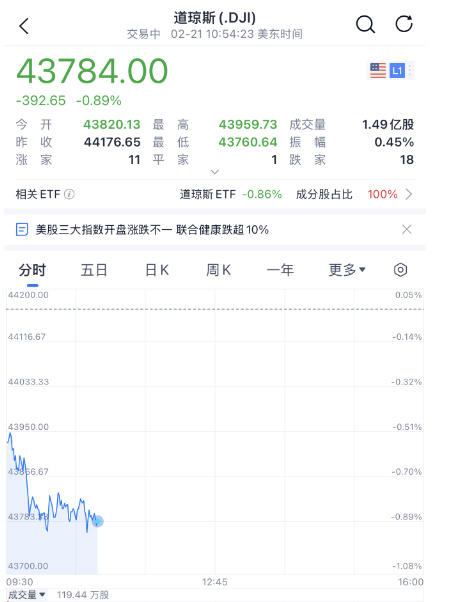Switch to the 日K chart tab

pos(157,270)
